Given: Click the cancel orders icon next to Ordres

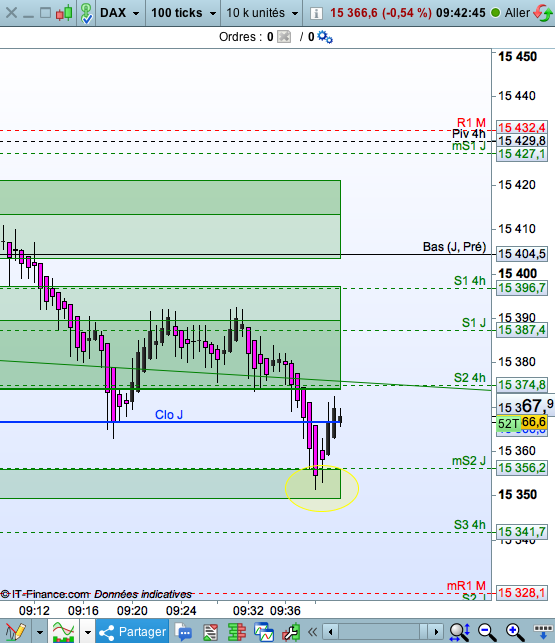Looking at the screenshot, I should point(284,37).
